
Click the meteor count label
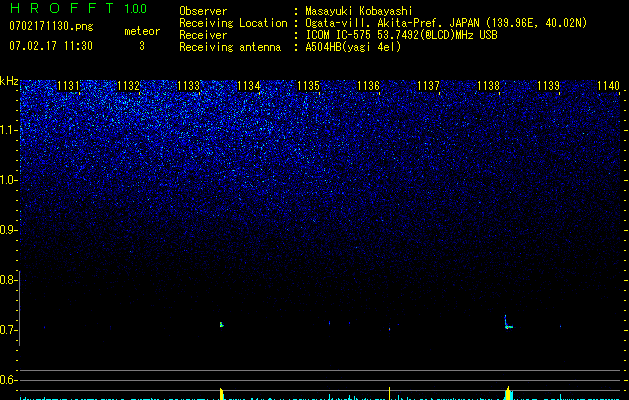click(142, 31)
